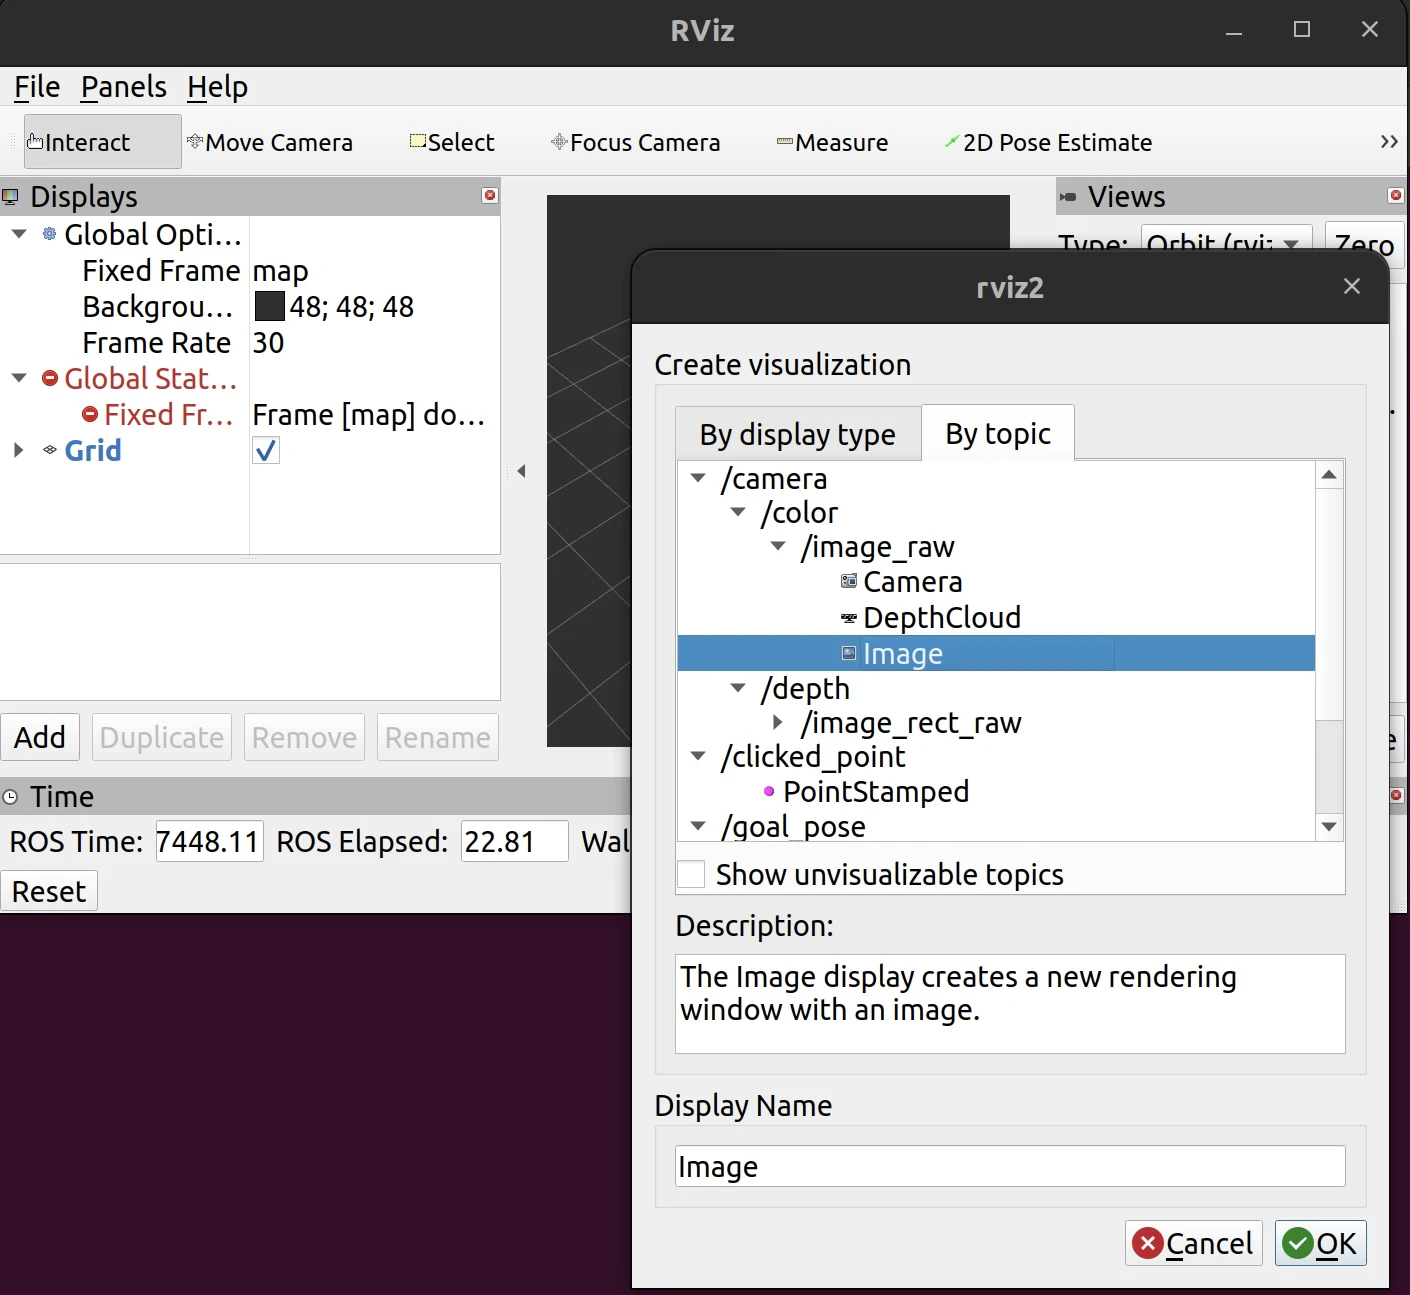
Task: Enable Show unvisualizable topics checkbox
Action: pos(691,874)
